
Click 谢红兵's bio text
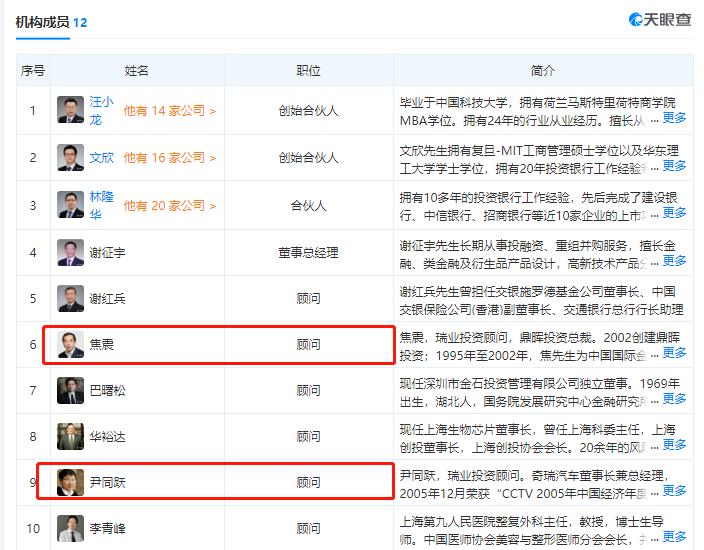541,300
